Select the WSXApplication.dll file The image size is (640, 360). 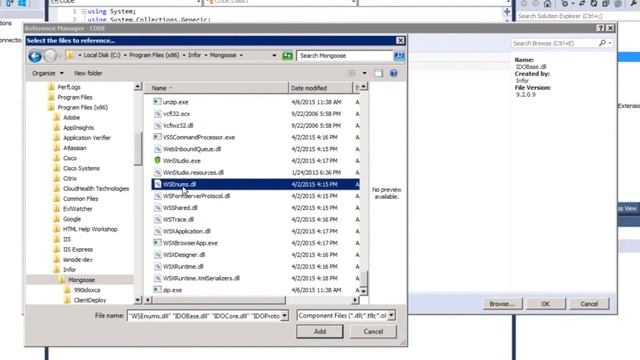click(x=187, y=231)
